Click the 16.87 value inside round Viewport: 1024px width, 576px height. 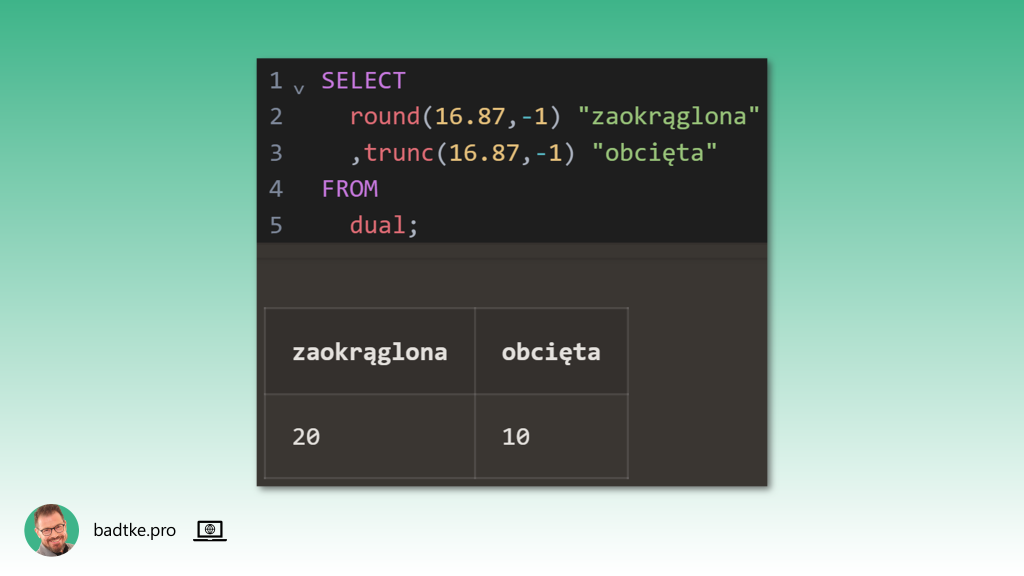click(x=470, y=117)
